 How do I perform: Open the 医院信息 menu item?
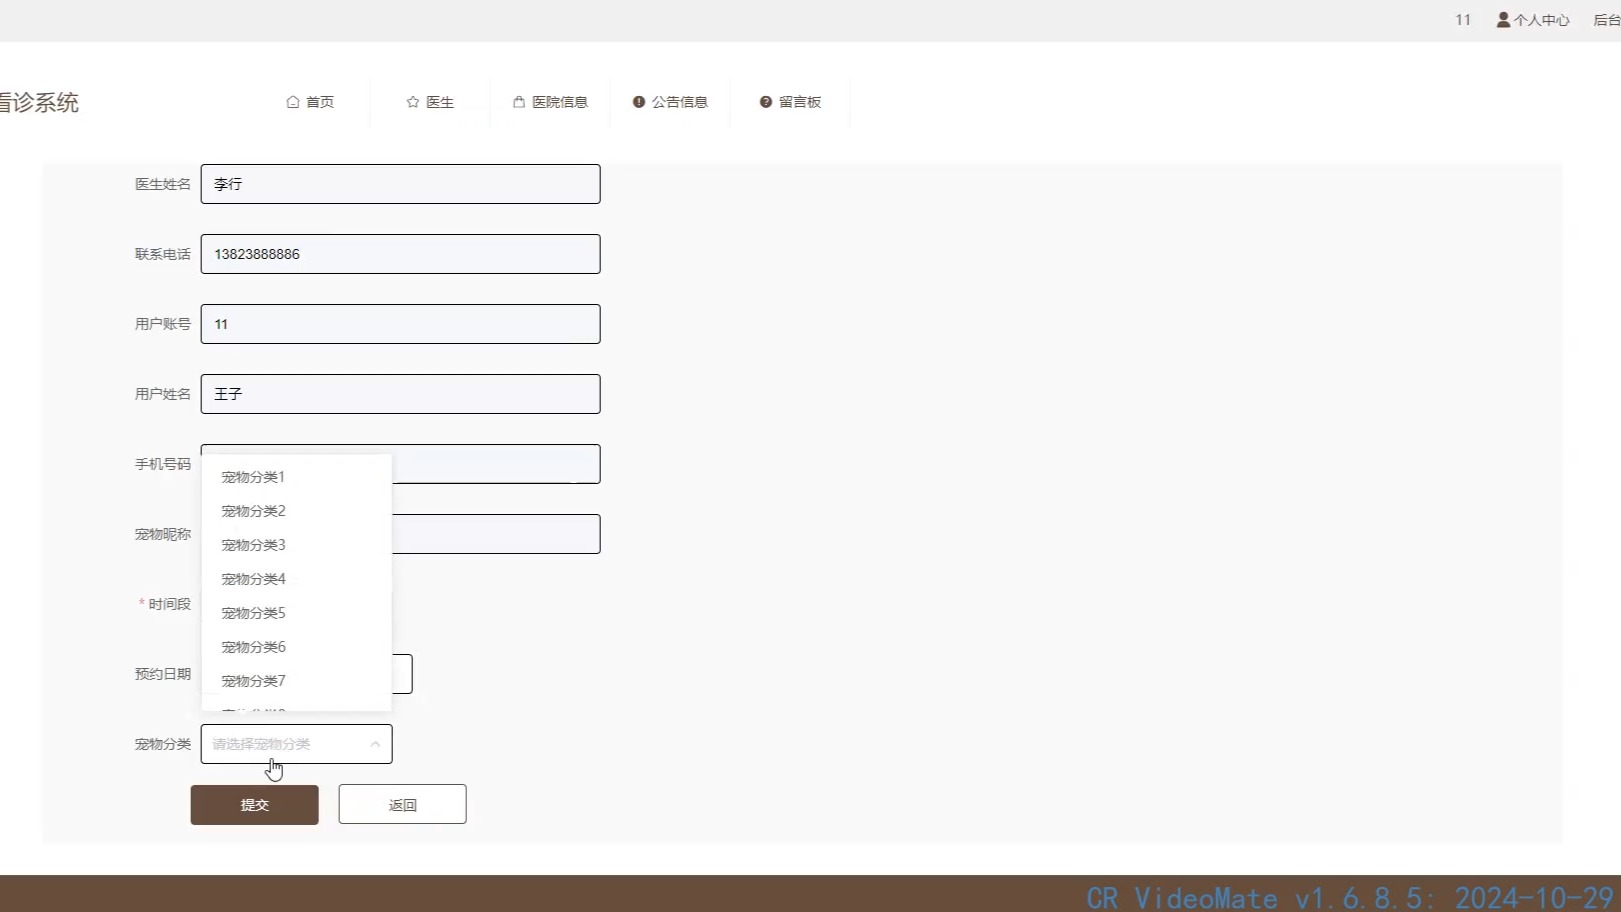(x=550, y=102)
